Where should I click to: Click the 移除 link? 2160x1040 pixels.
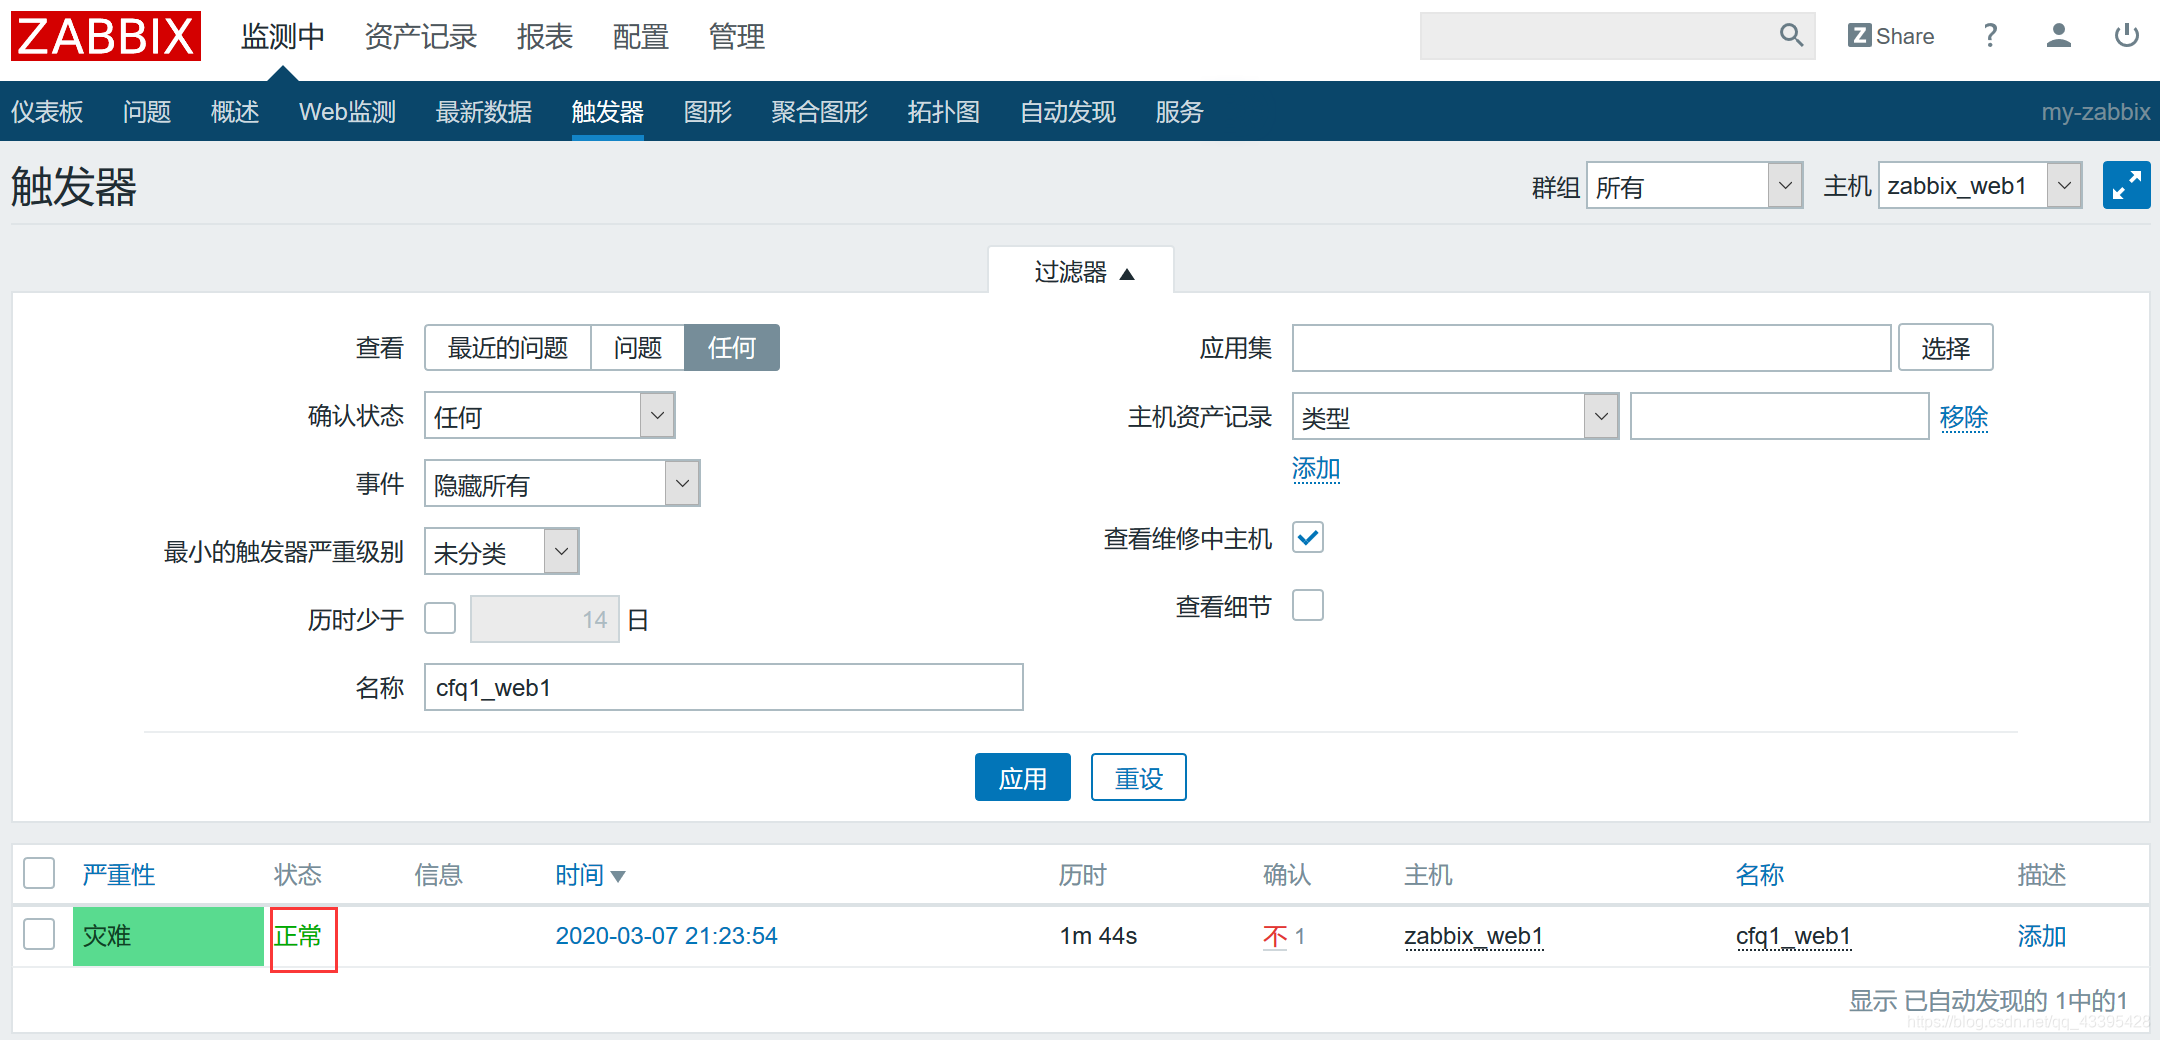(x=1964, y=417)
